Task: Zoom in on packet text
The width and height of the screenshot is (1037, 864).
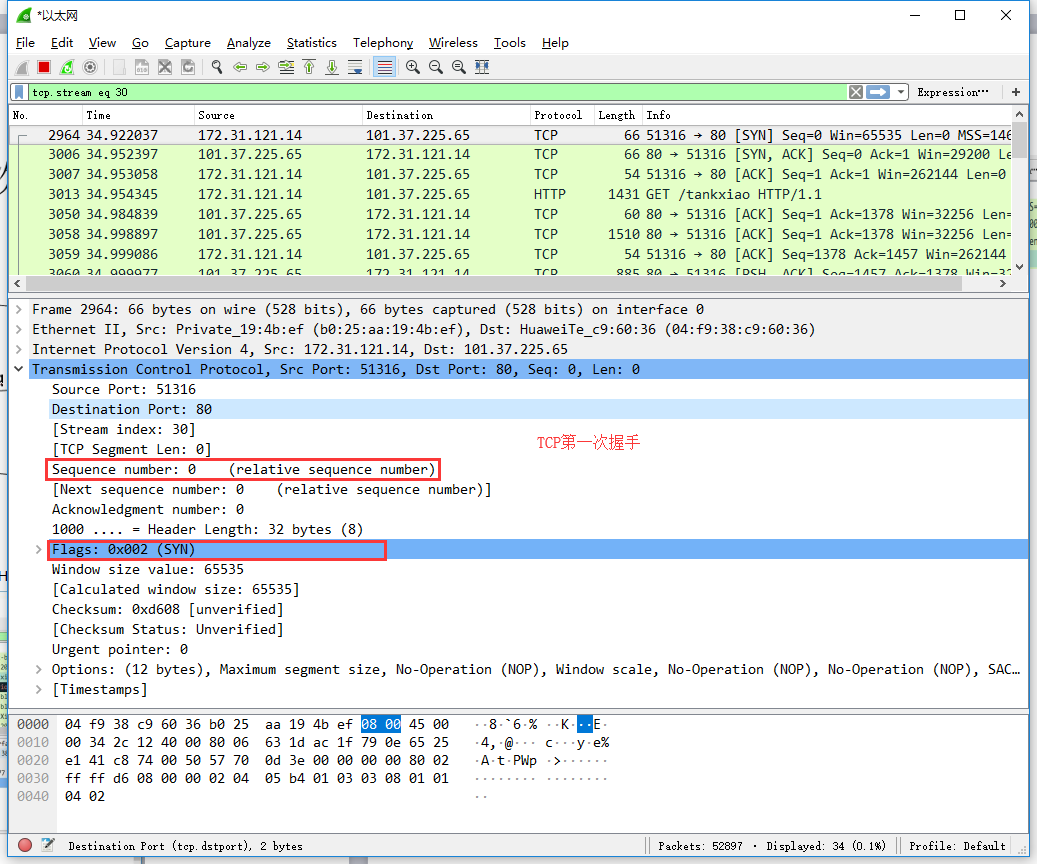Action: (412, 67)
